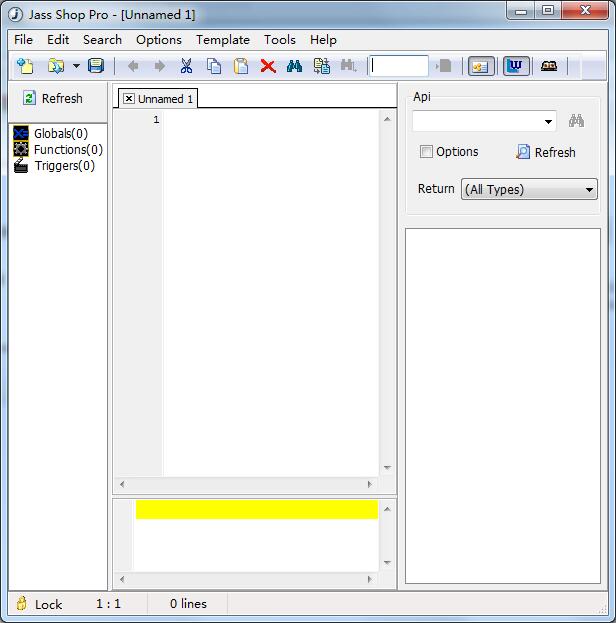
Task: Click the Api search binoculars icon
Action: 576,121
